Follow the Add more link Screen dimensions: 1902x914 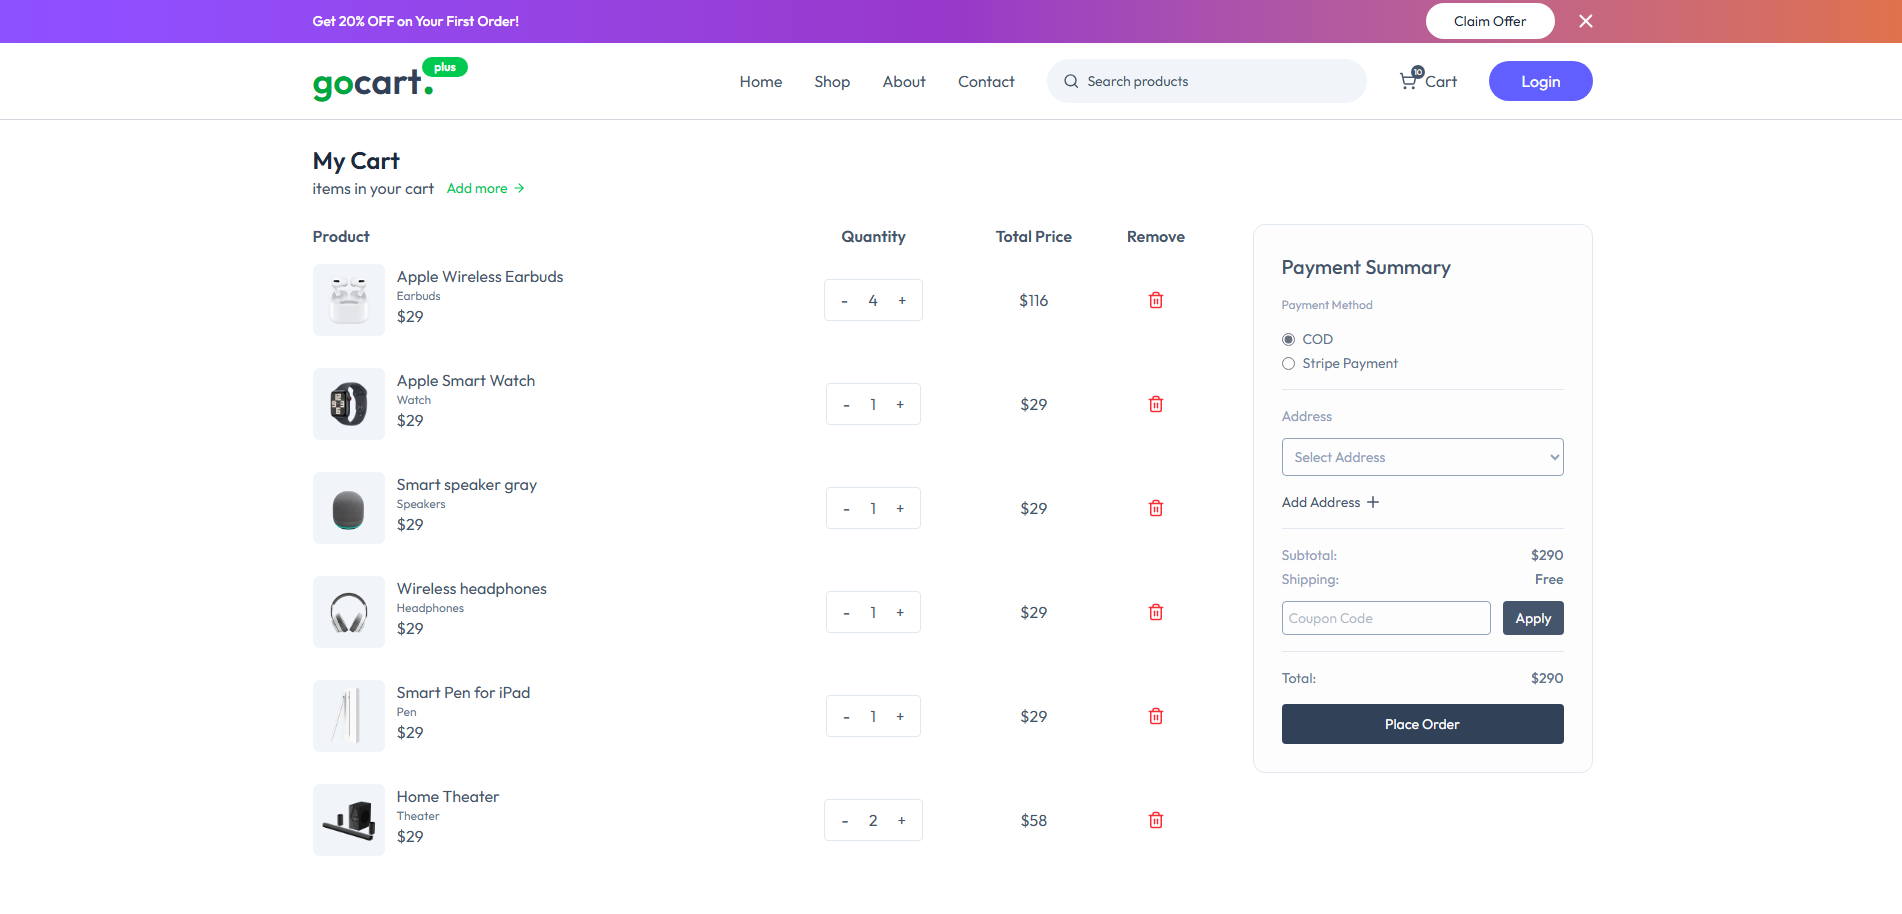tap(485, 189)
